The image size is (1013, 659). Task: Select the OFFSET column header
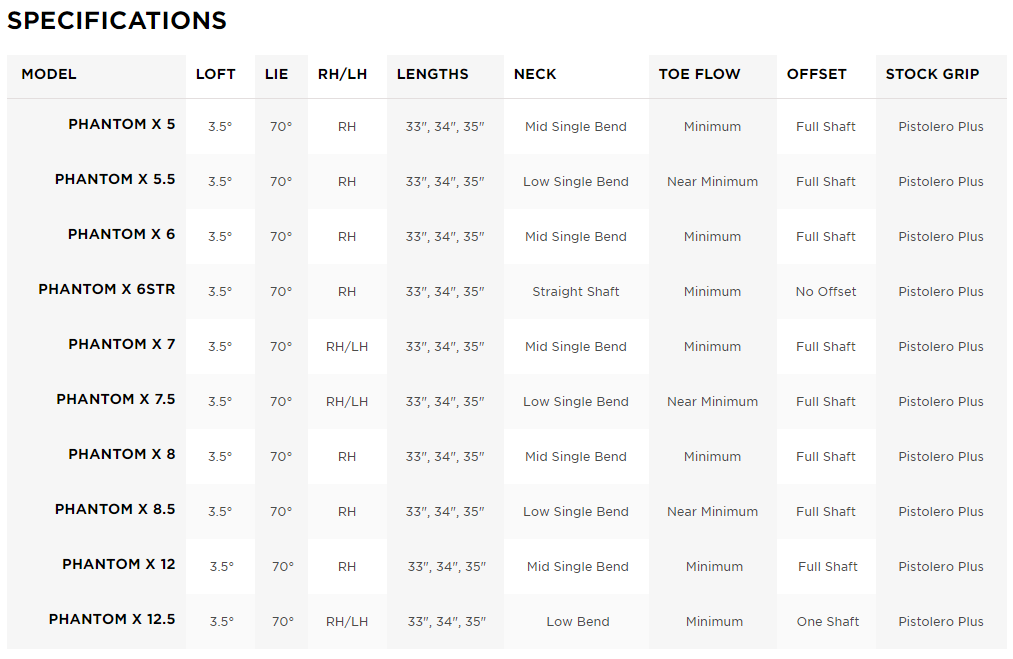pos(817,74)
